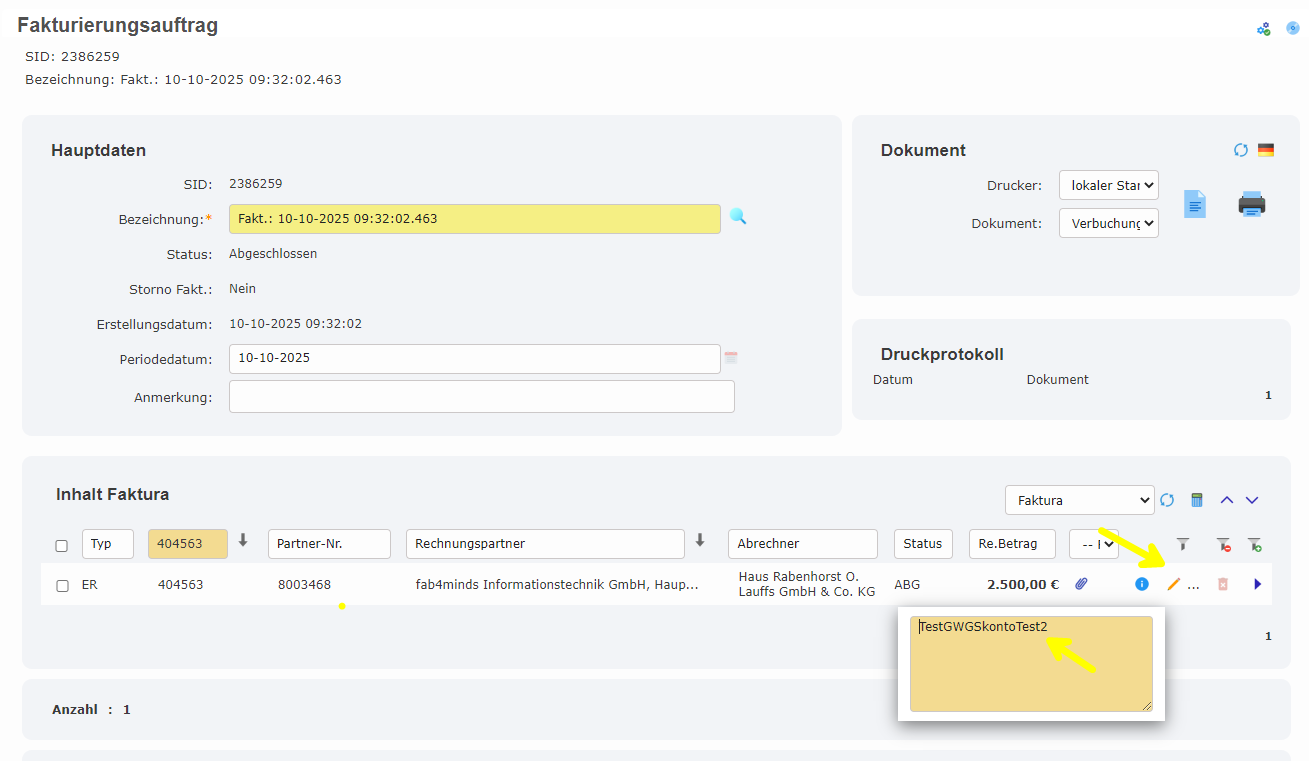Image resolution: width=1309 pixels, height=761 pixels.
Task: Click the printer icon in Dokument panel
Action: pyautogui.click(x=1251, y=204)
